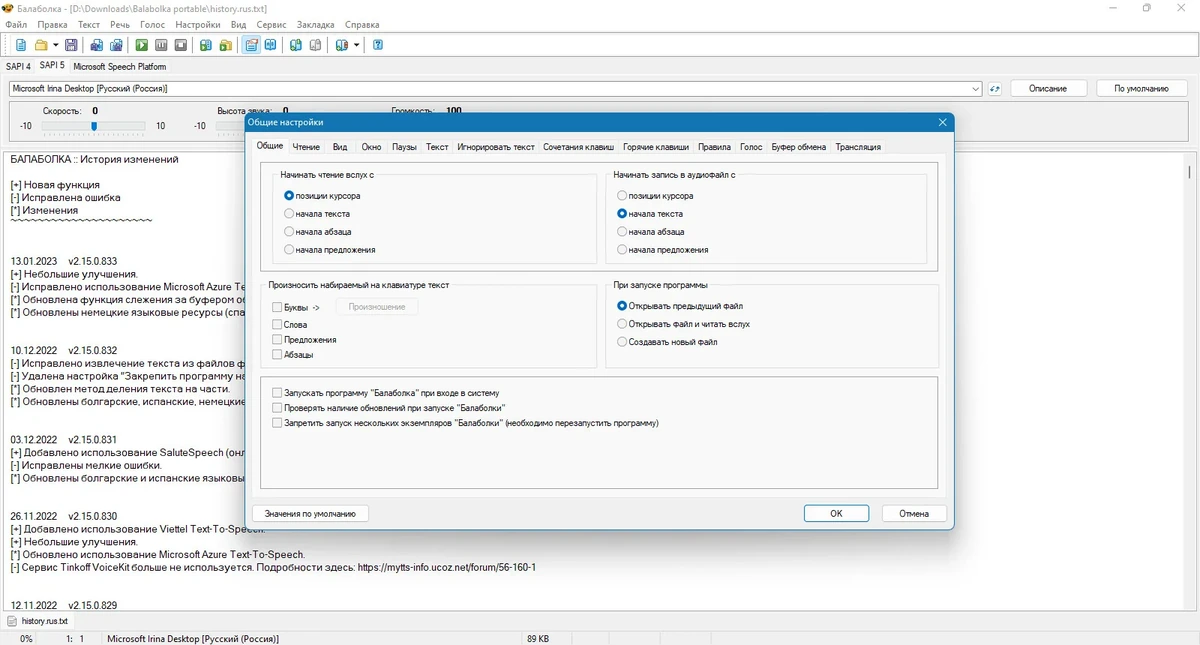Click the Save audio file toolbar icon
Viewport: 1200px width, 645px height.
click(97, 45)
